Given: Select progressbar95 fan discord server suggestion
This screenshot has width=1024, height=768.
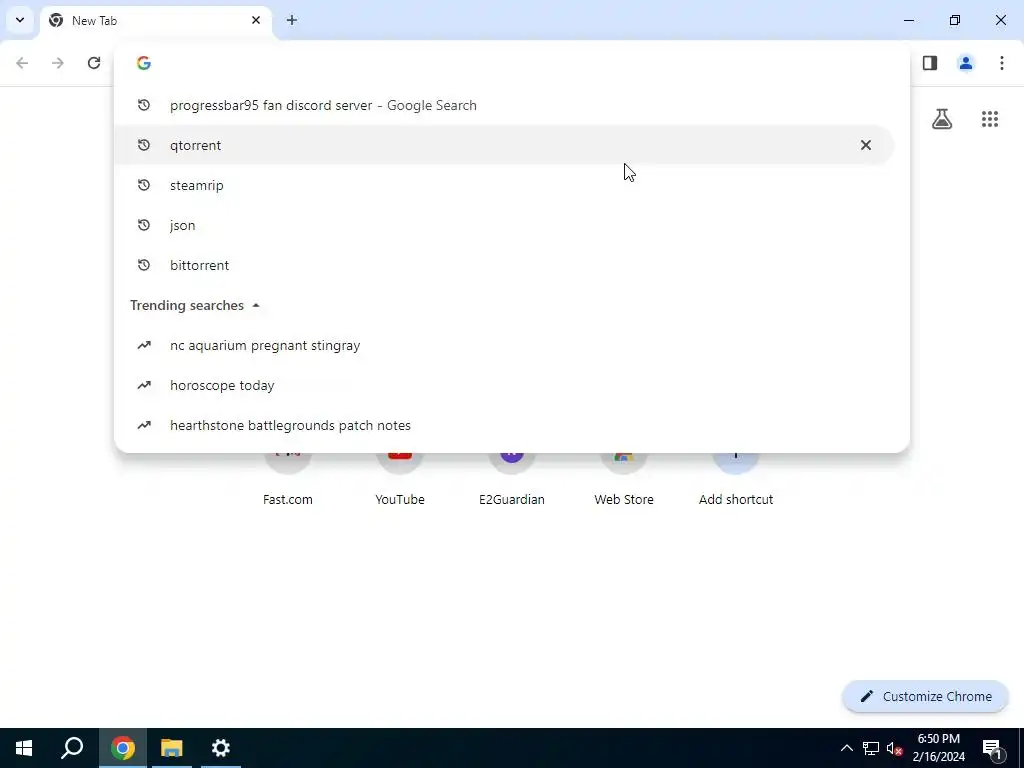Looking at the screenshot, I should [504, 105].
